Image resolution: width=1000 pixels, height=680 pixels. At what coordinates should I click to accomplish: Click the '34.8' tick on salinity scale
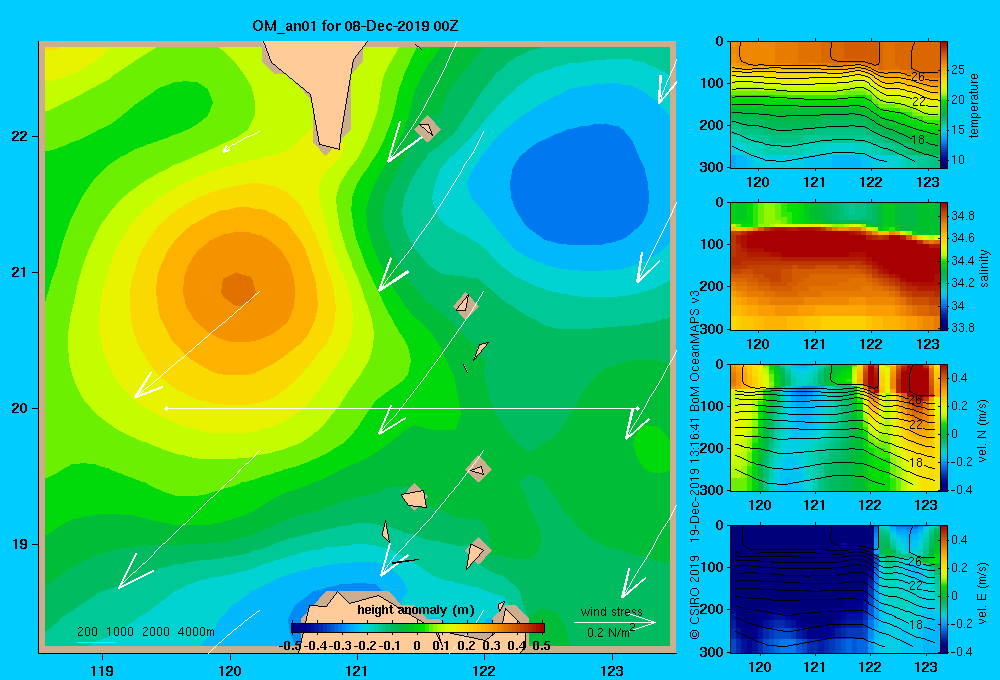[962, 216]
